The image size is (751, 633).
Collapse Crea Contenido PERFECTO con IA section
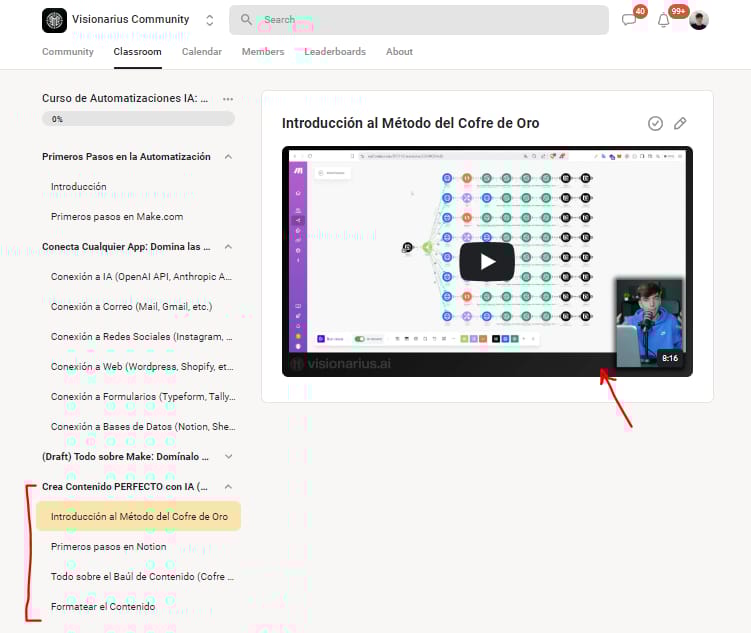click(x=228, y=486)
